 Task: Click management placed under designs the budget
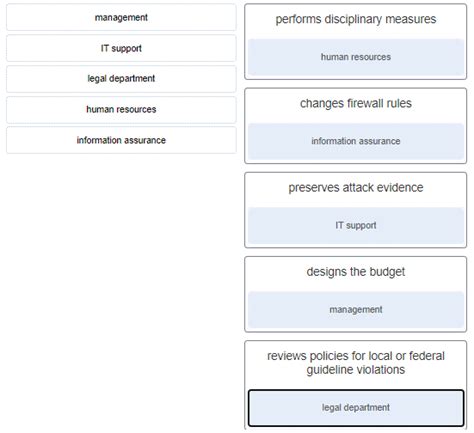point(356,310)
